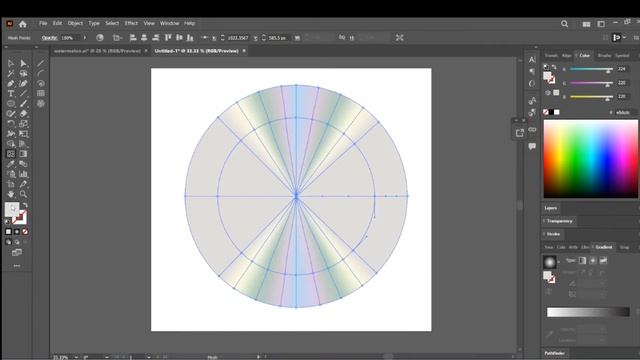Enable Draw Behind mode
Viewport: 640px width, 360px height.
[17, 242]
